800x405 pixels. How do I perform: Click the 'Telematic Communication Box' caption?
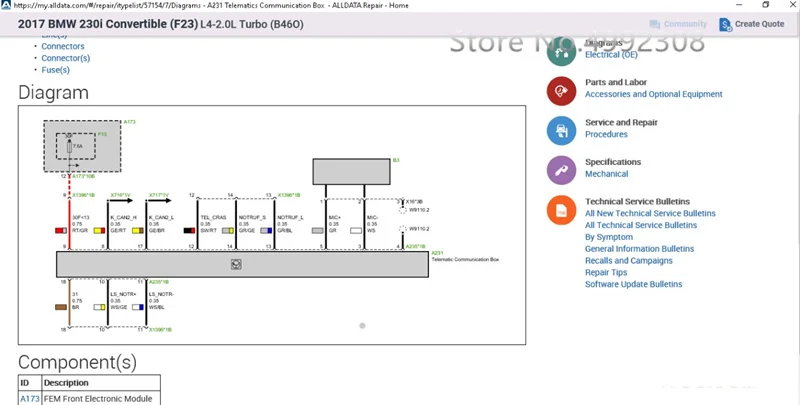click(465, 259)
